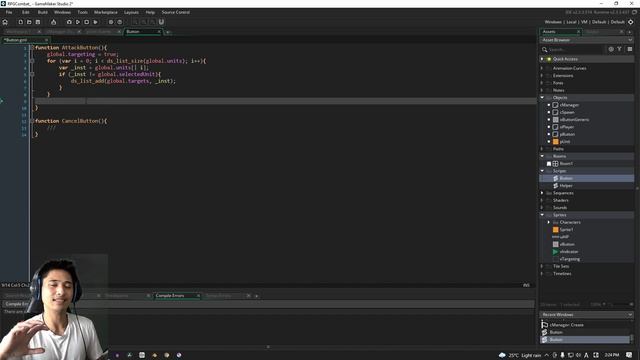This screenshot has height=360, width=640.
Task: Type in the asset browser search field
Action: [576, 49]
